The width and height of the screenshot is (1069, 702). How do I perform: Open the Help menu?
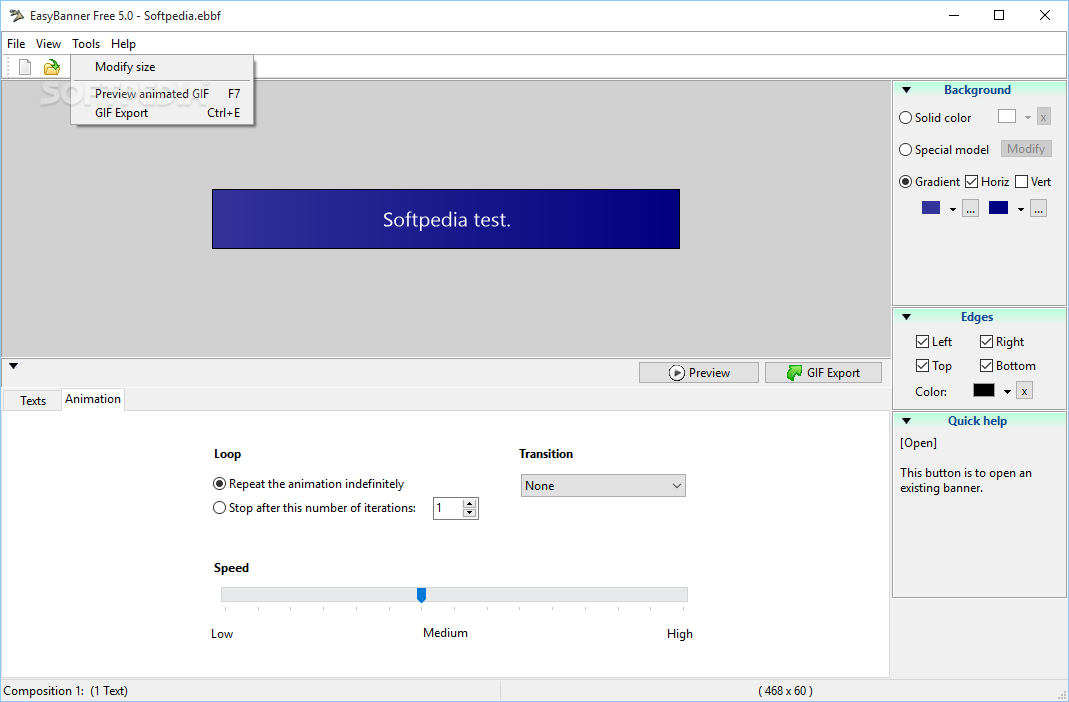(123, 44)
